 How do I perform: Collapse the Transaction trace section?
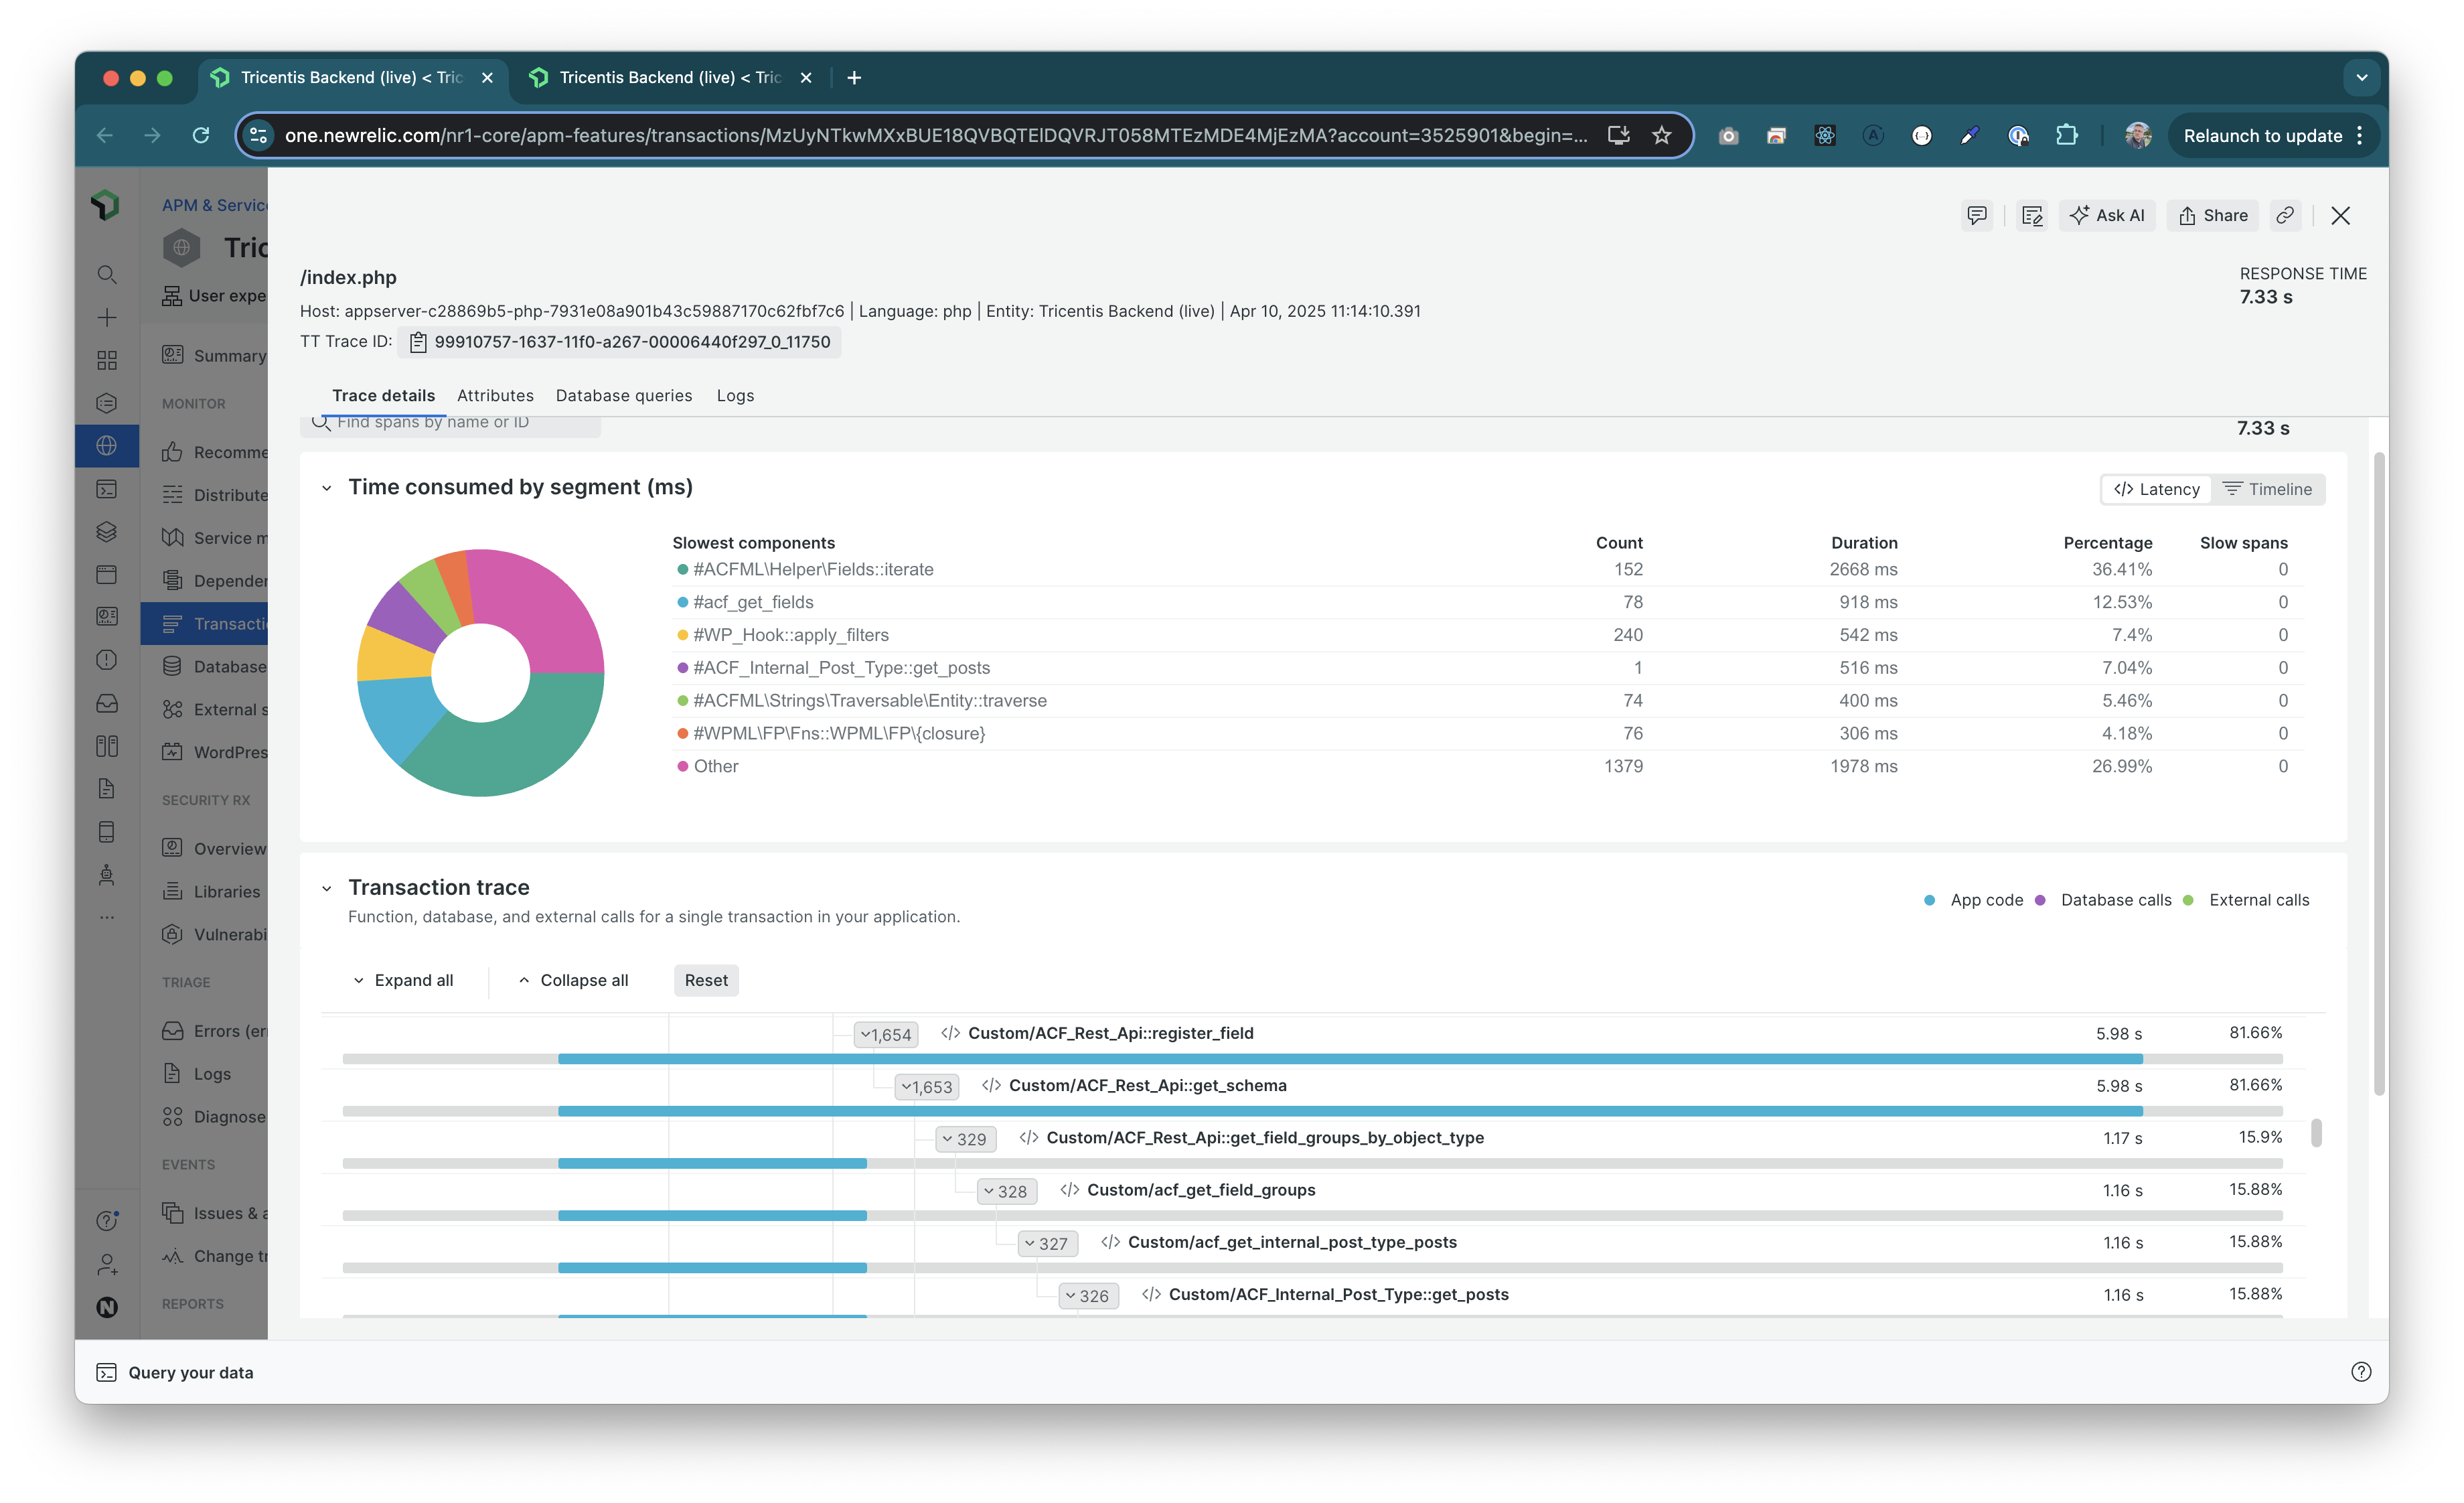click(326, 888)
